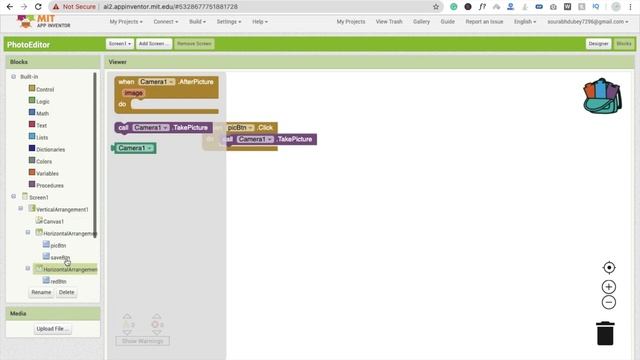640x360 pixels.
Task: Switch to the Blocks view
Action: pos(623,44)
